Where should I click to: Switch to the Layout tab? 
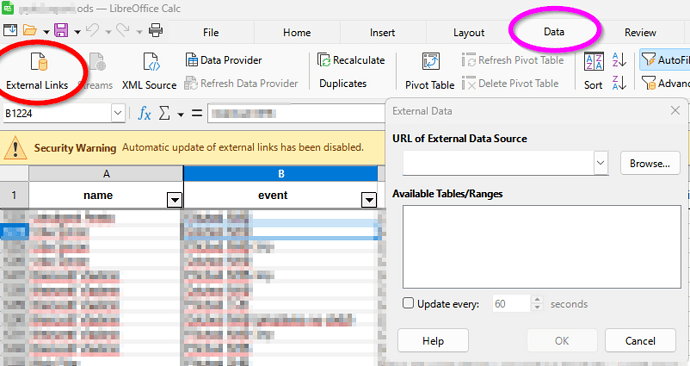tap(469, 33)
